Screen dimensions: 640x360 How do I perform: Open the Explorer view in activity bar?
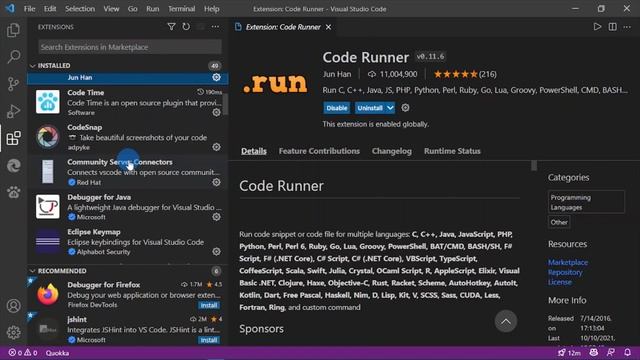(x=13, y=30)
